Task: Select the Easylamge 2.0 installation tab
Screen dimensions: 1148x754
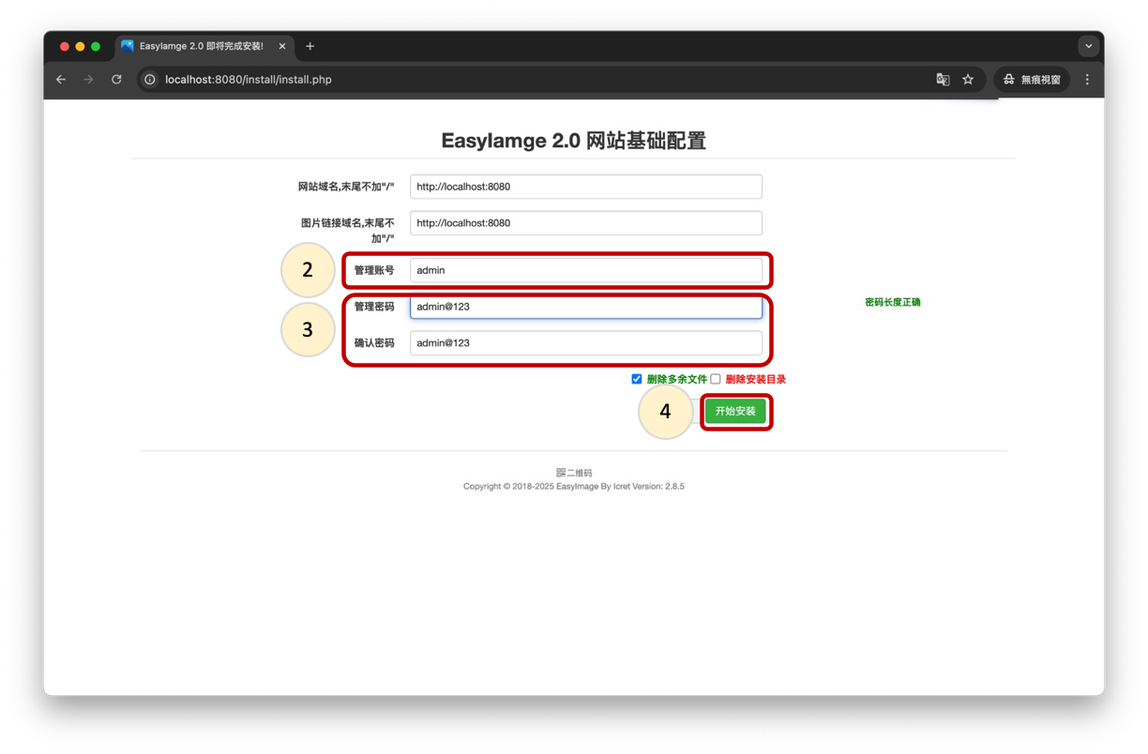Action: coord(196,45)
